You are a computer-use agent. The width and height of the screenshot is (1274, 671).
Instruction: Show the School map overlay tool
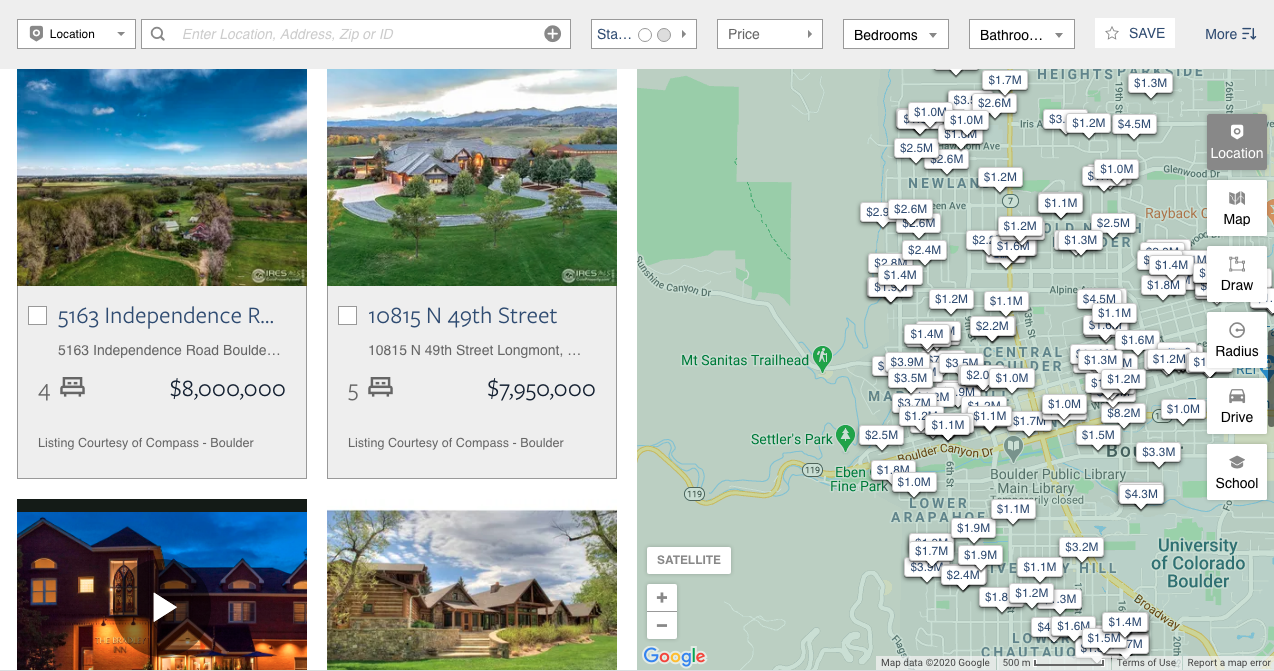pyautogui.click(x=1236, y=472)
